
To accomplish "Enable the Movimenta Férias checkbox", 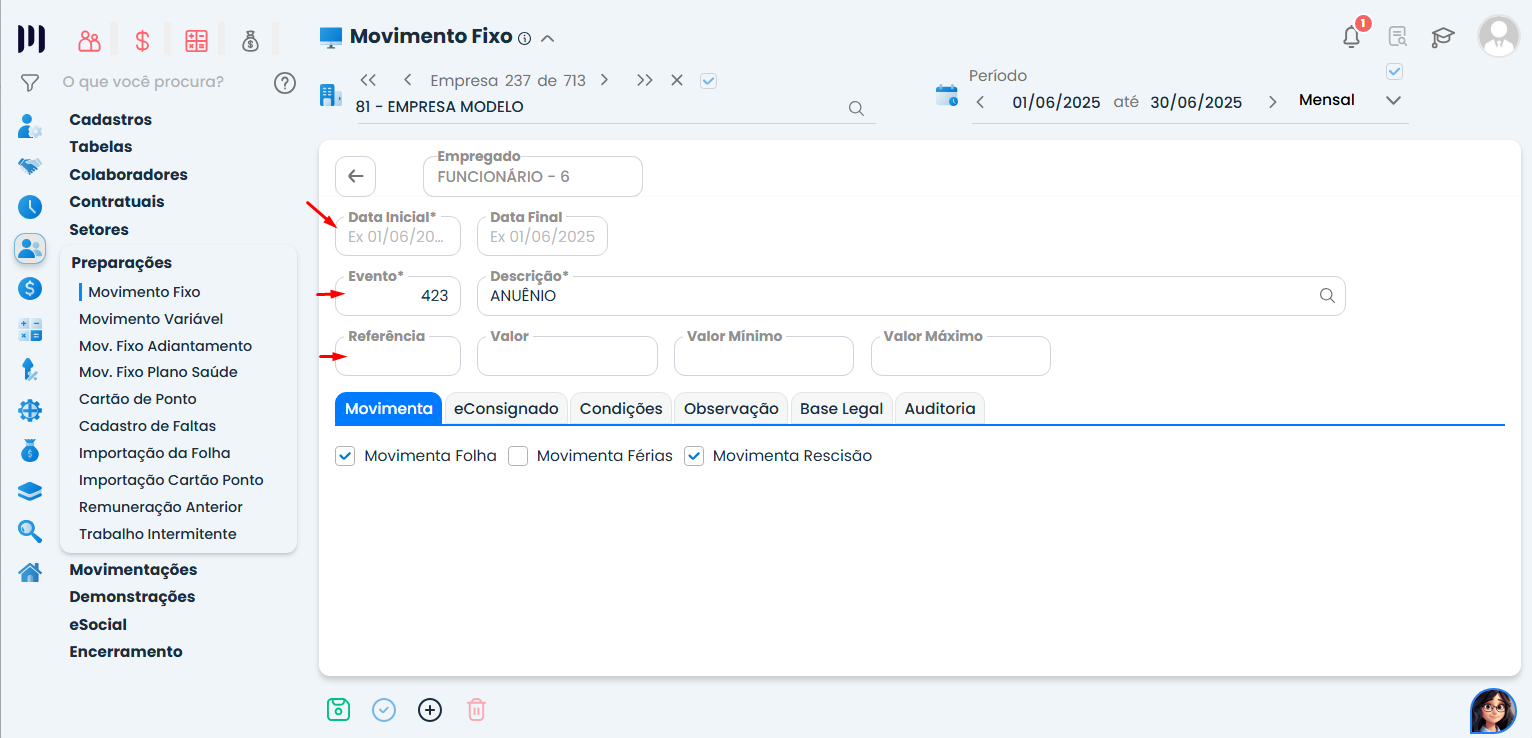I will pyautogui.click(x=518, y=456).
